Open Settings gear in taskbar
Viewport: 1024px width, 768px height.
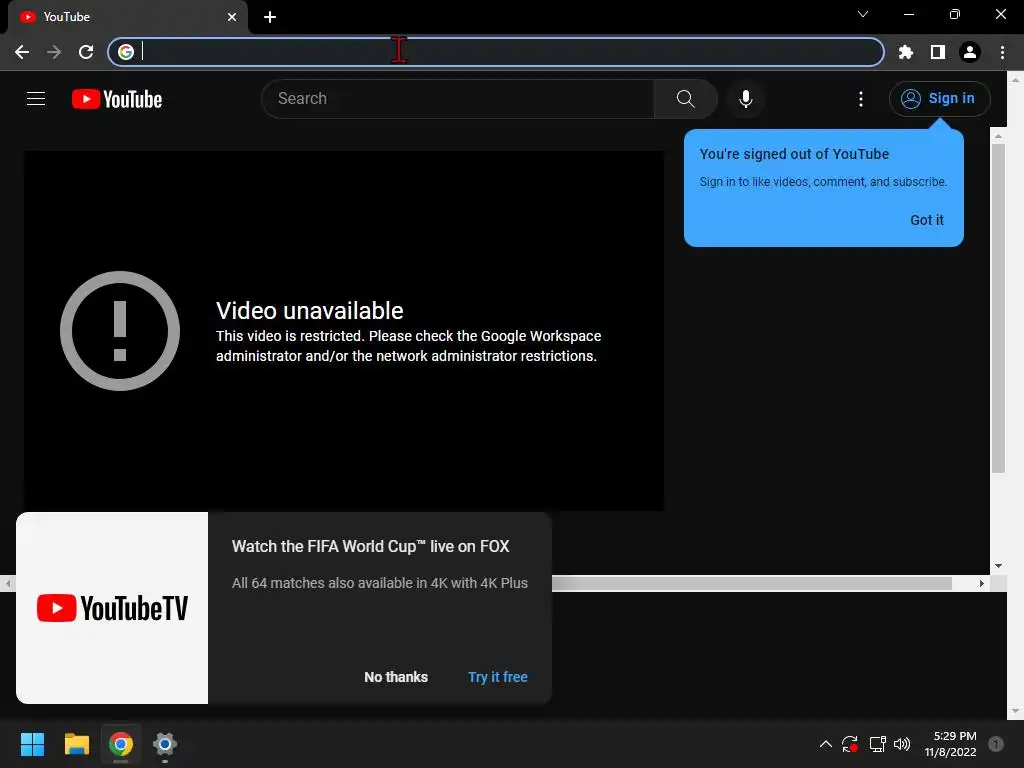coord(165,744)
